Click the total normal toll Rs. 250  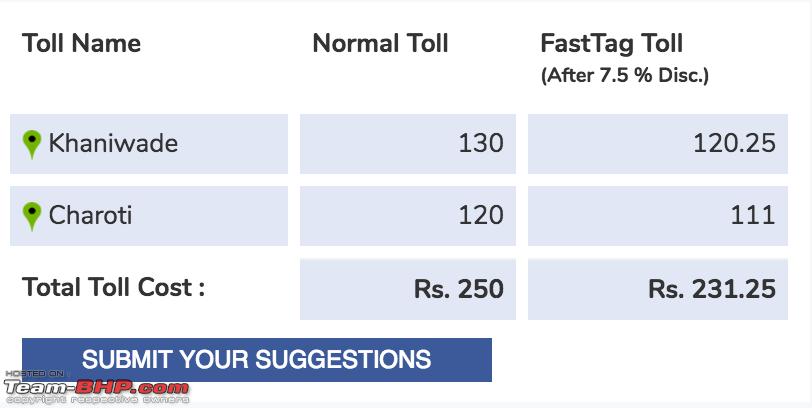[459, 289]
